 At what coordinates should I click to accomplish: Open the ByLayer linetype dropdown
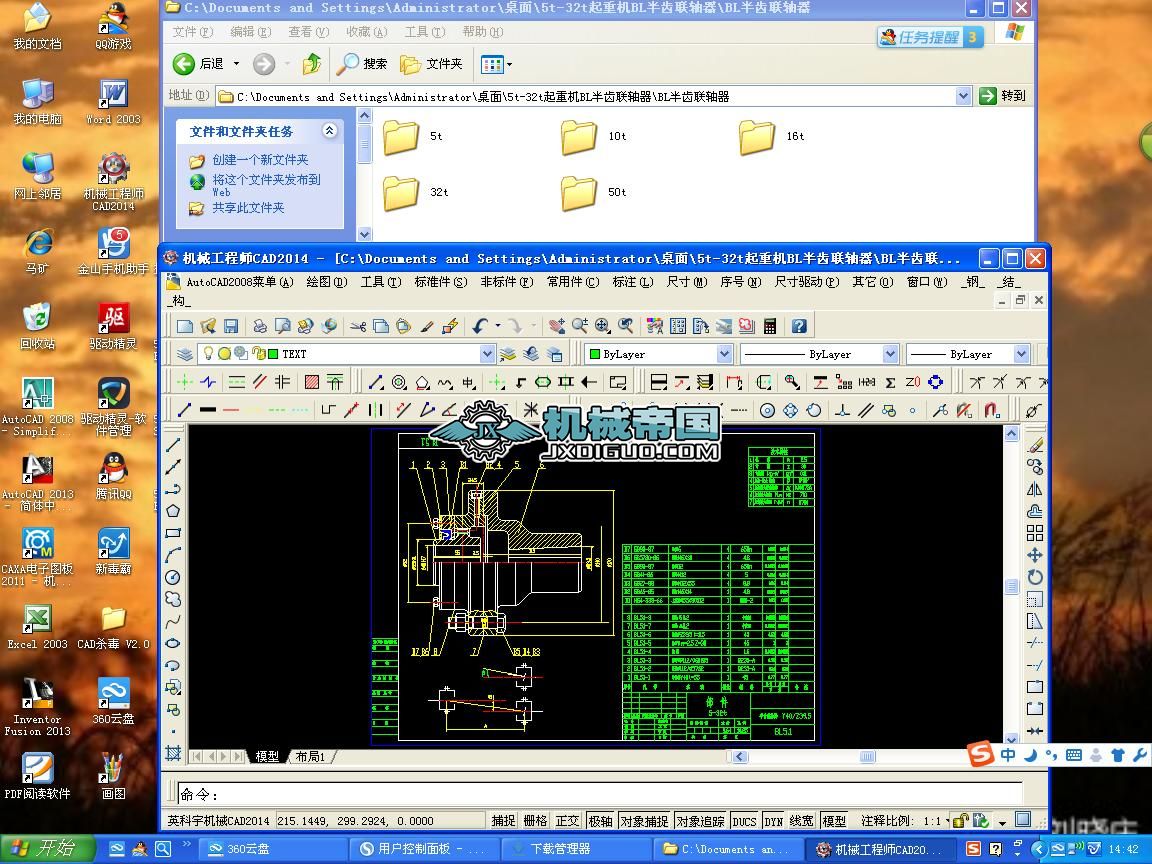point(890,354)
